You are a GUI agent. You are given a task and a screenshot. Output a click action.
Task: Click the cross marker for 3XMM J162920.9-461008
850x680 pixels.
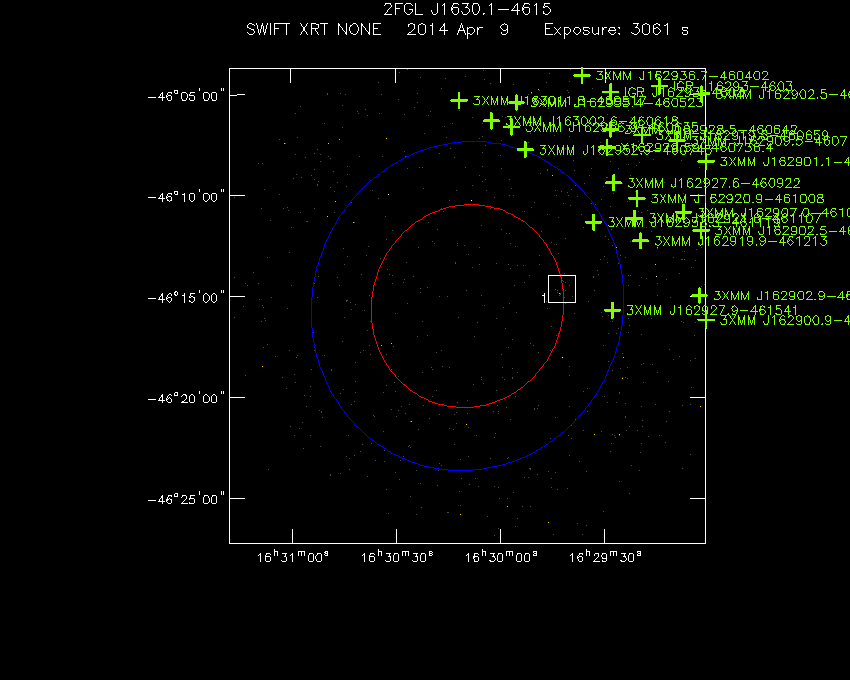tap(637, 198)
